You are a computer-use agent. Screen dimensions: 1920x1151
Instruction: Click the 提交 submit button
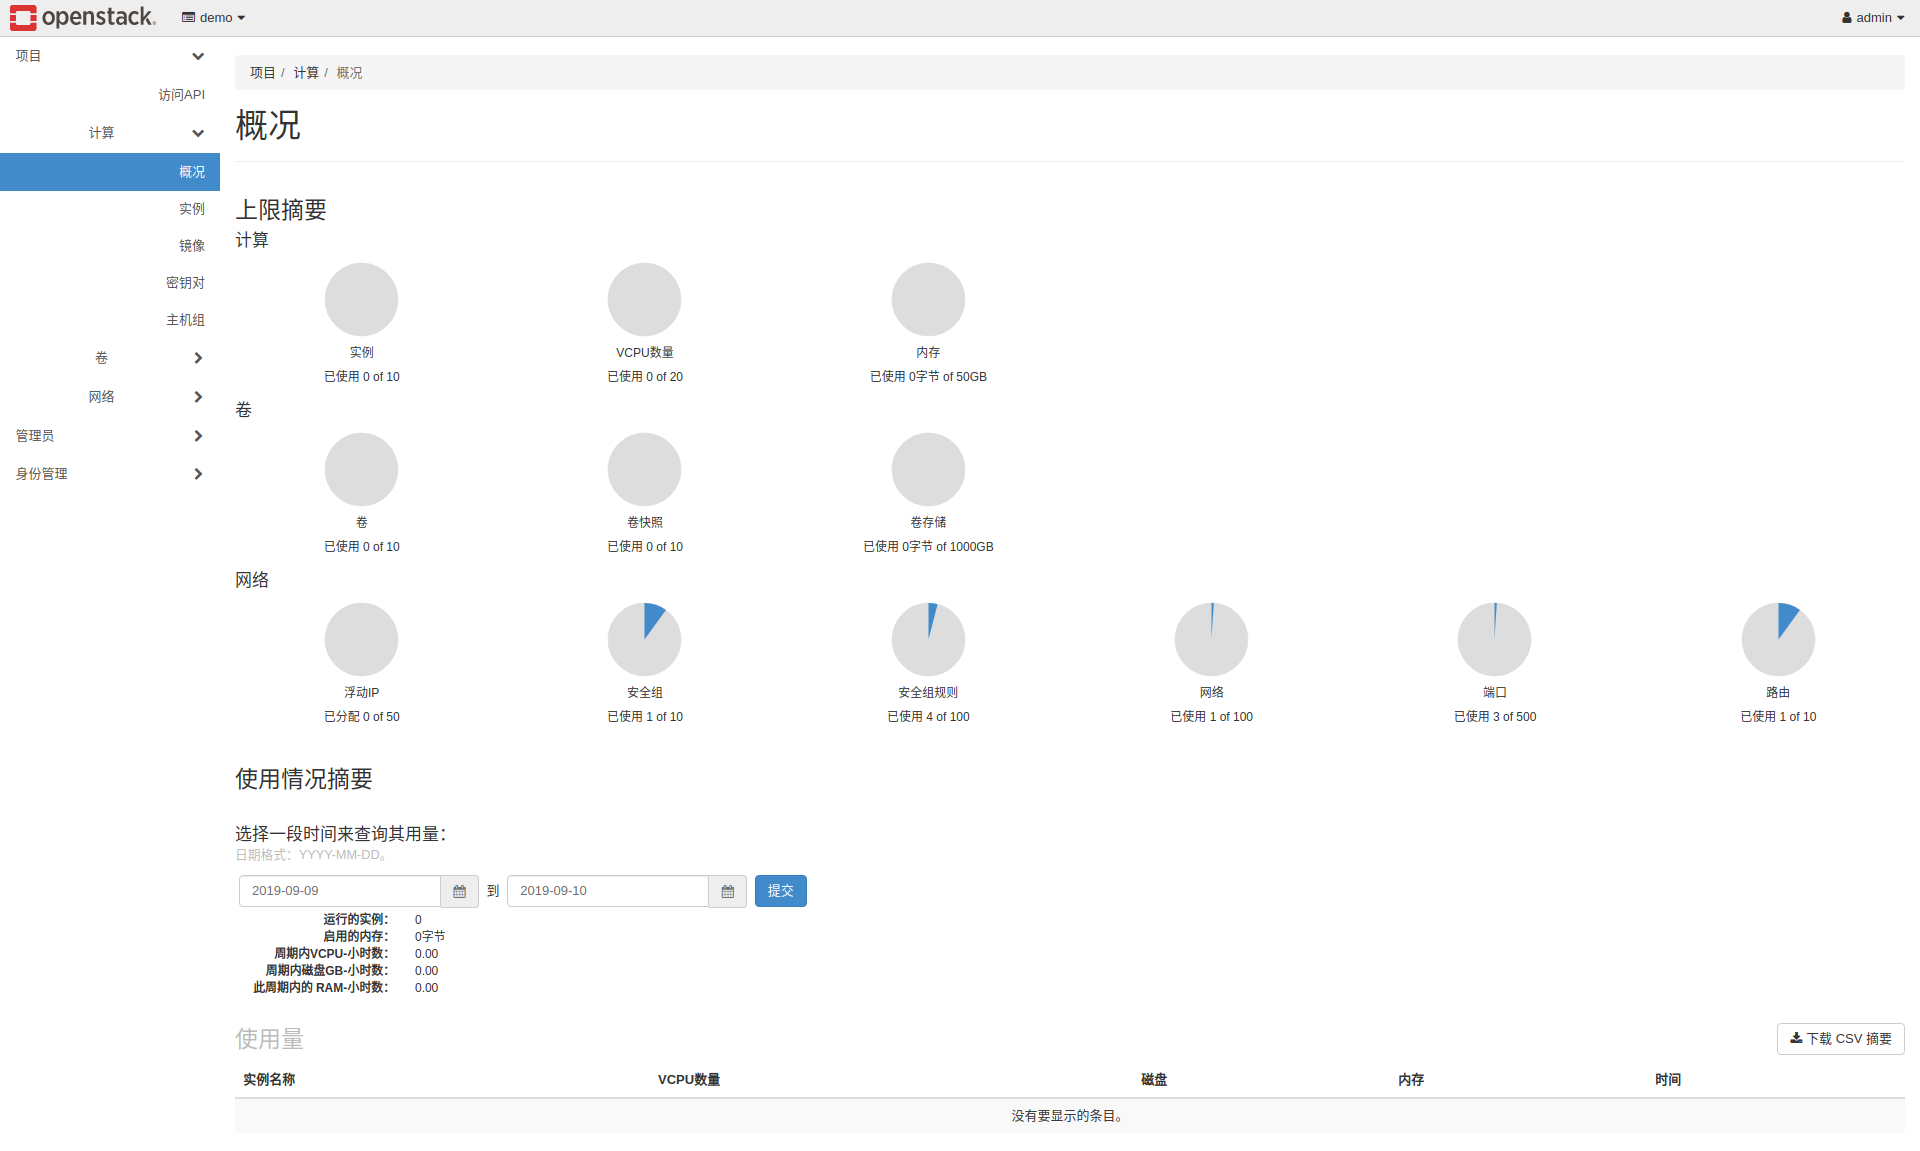780,891
